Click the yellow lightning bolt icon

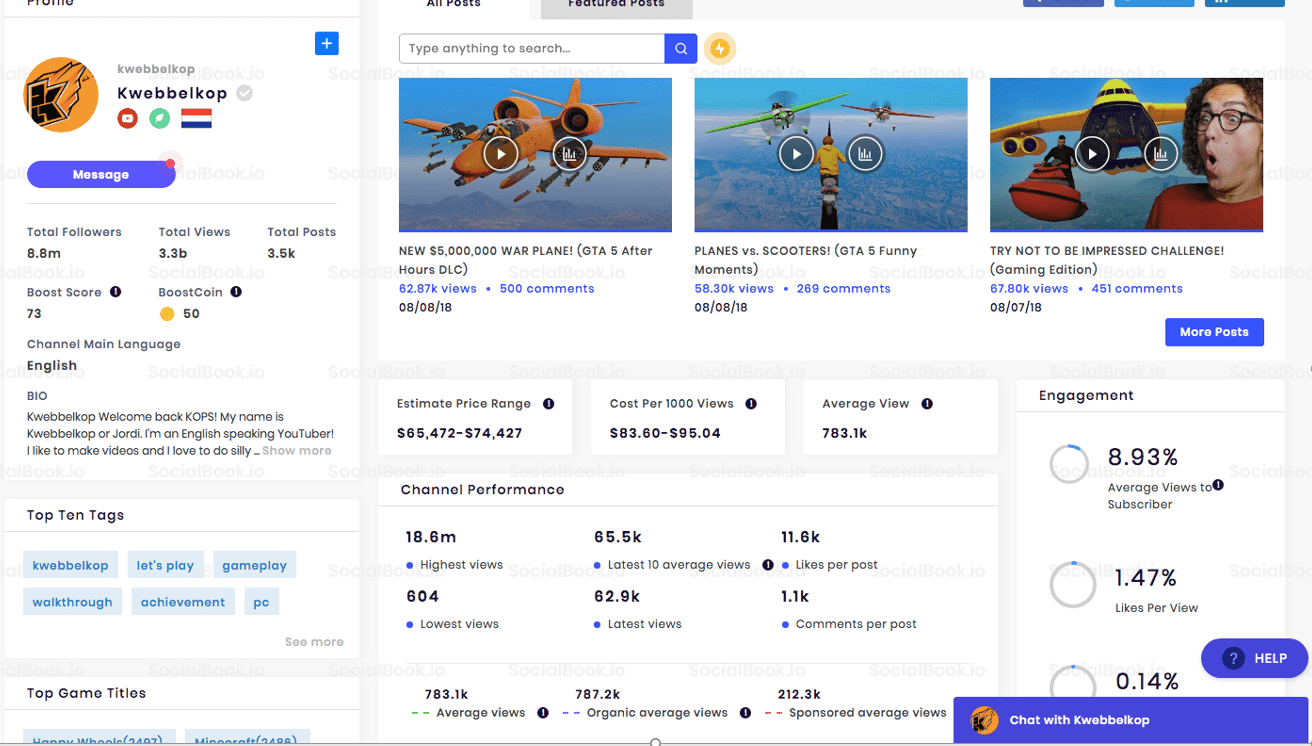(x=719, y=48)
